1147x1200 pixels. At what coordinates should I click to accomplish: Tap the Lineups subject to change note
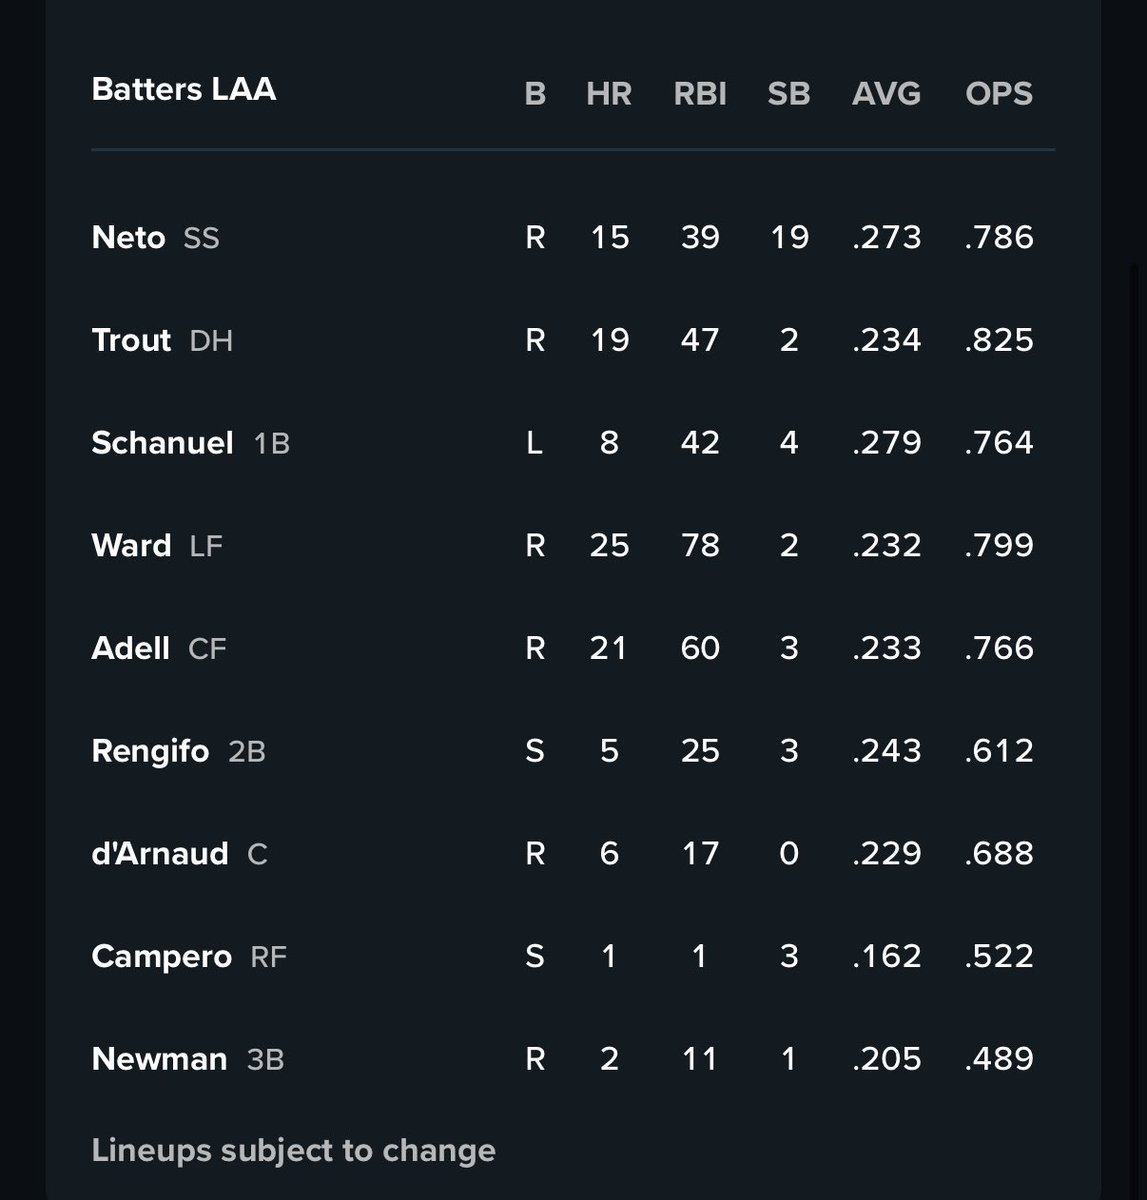294,1150
